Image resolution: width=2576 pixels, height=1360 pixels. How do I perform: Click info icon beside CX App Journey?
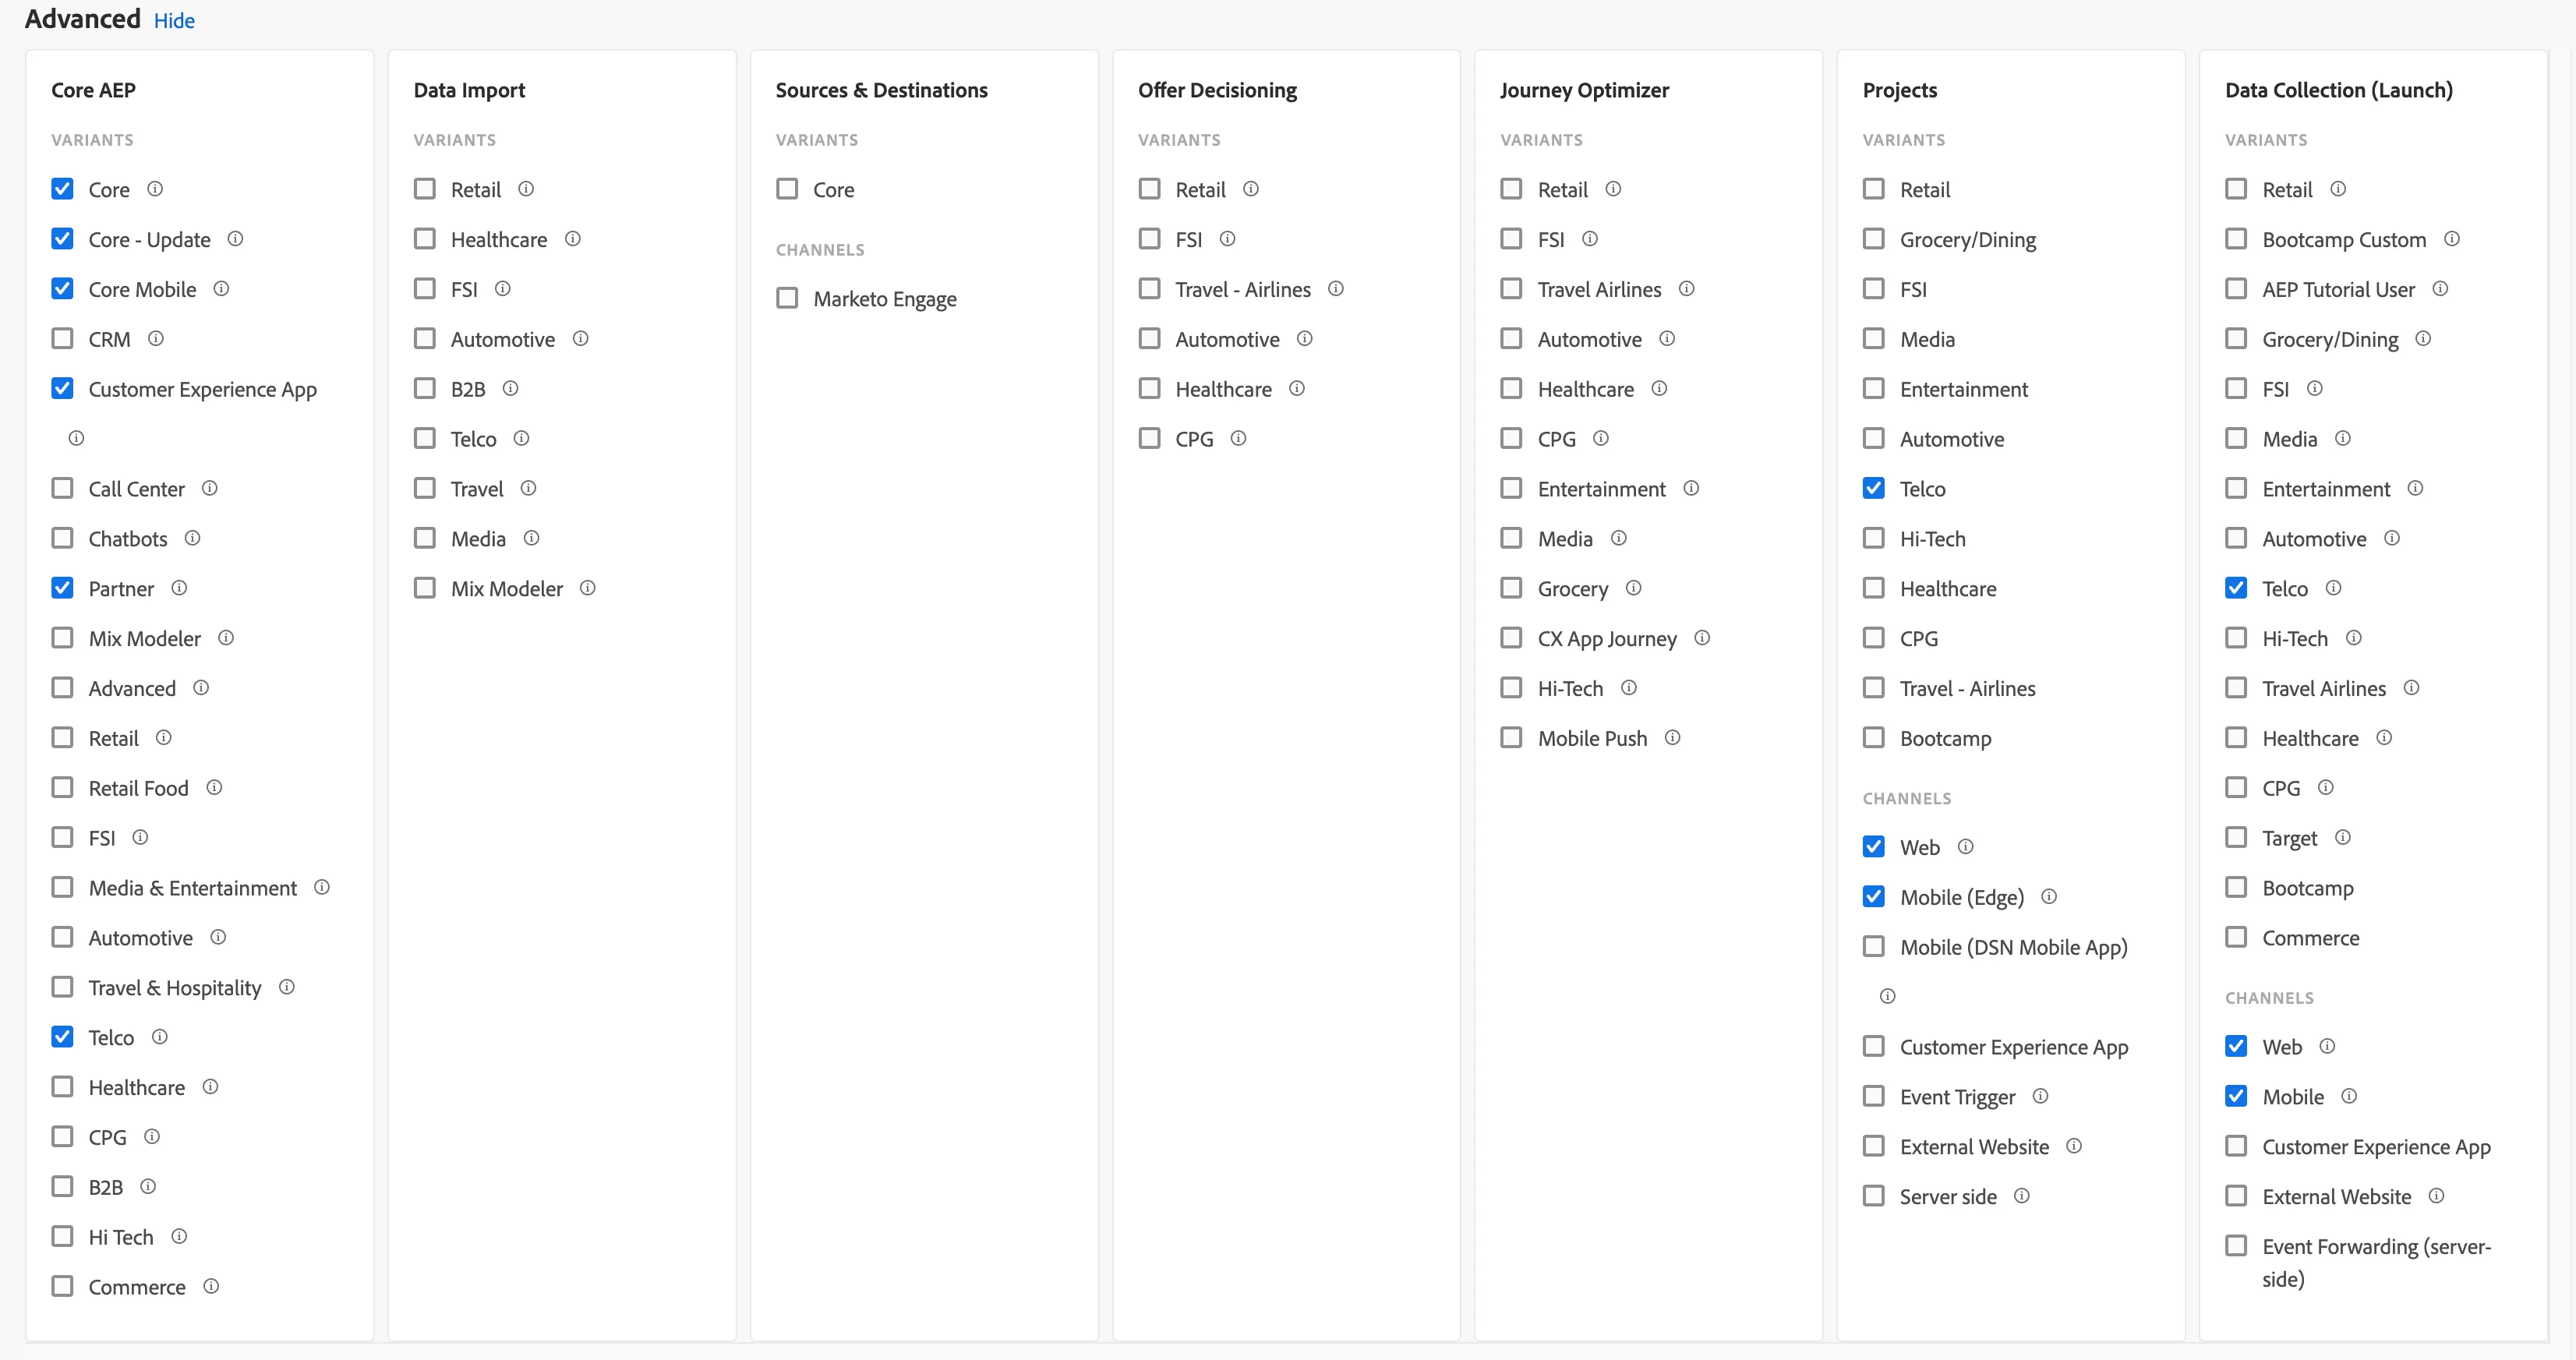click(1701, 638)
